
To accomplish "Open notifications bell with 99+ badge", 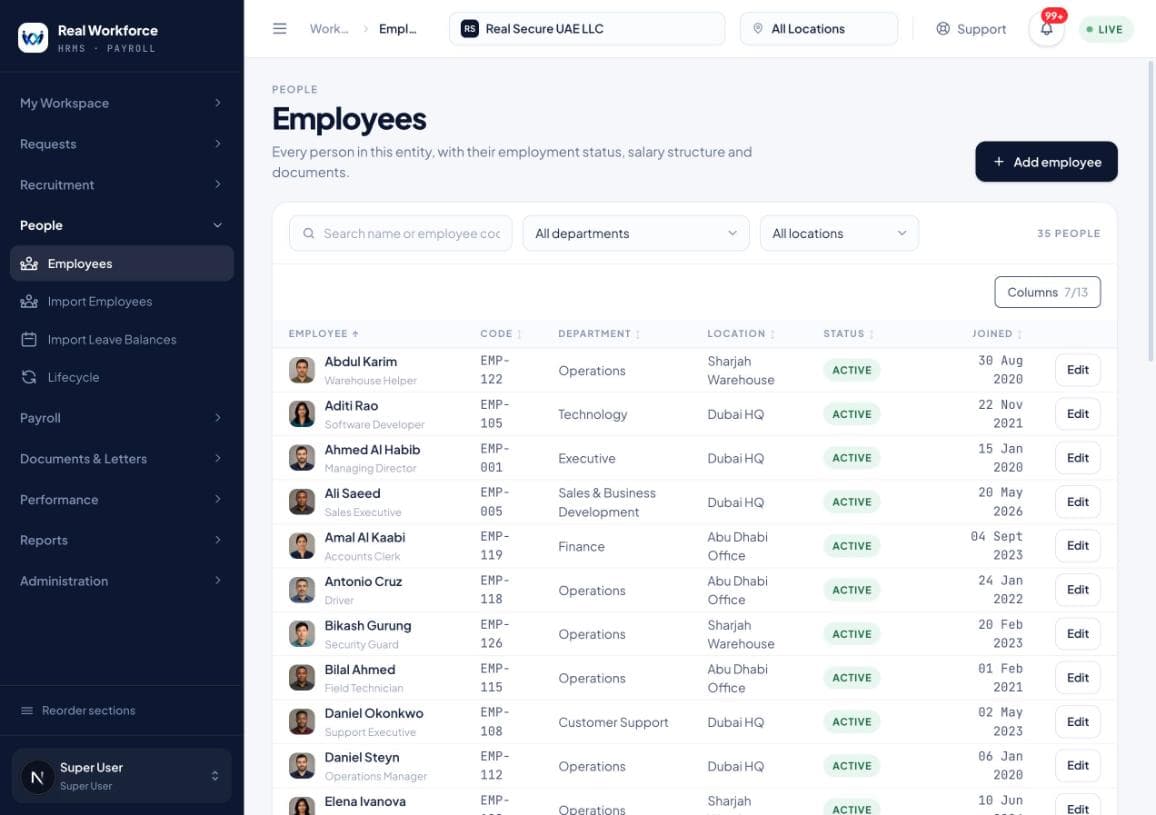I will pyautogui.click(x=1046, y=29).
